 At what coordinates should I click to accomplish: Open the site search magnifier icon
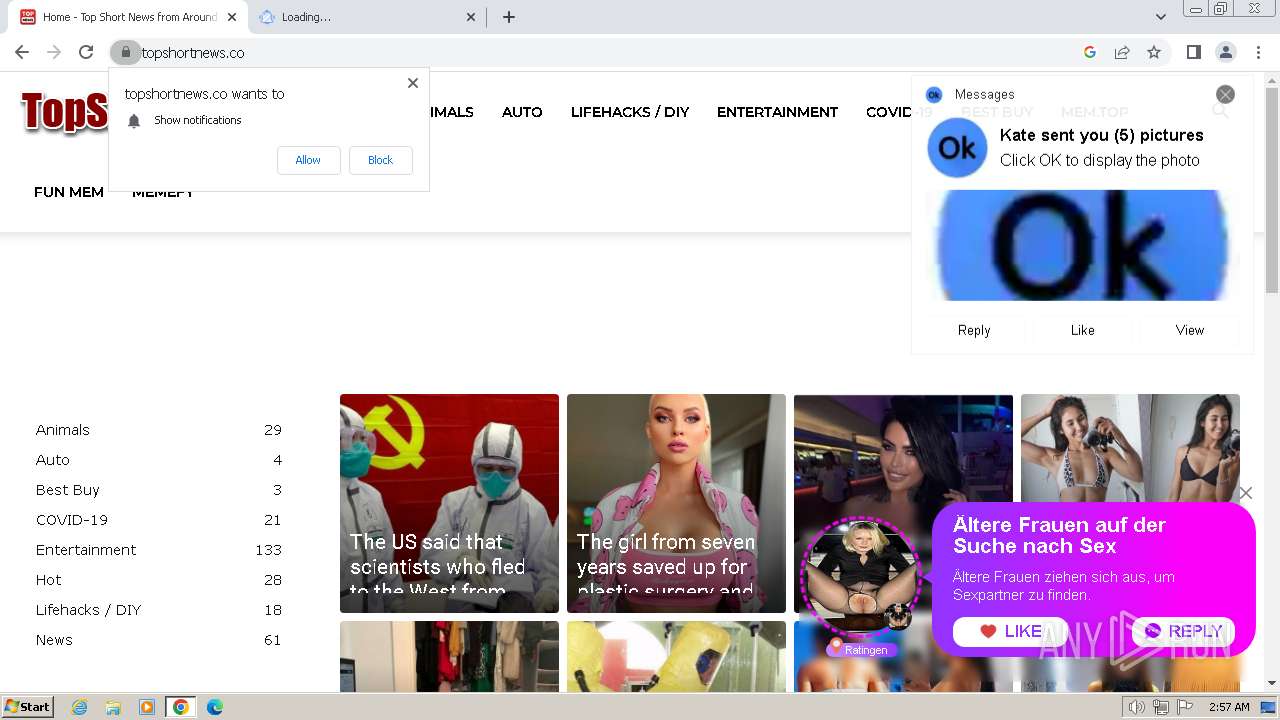pos(1220,111)
